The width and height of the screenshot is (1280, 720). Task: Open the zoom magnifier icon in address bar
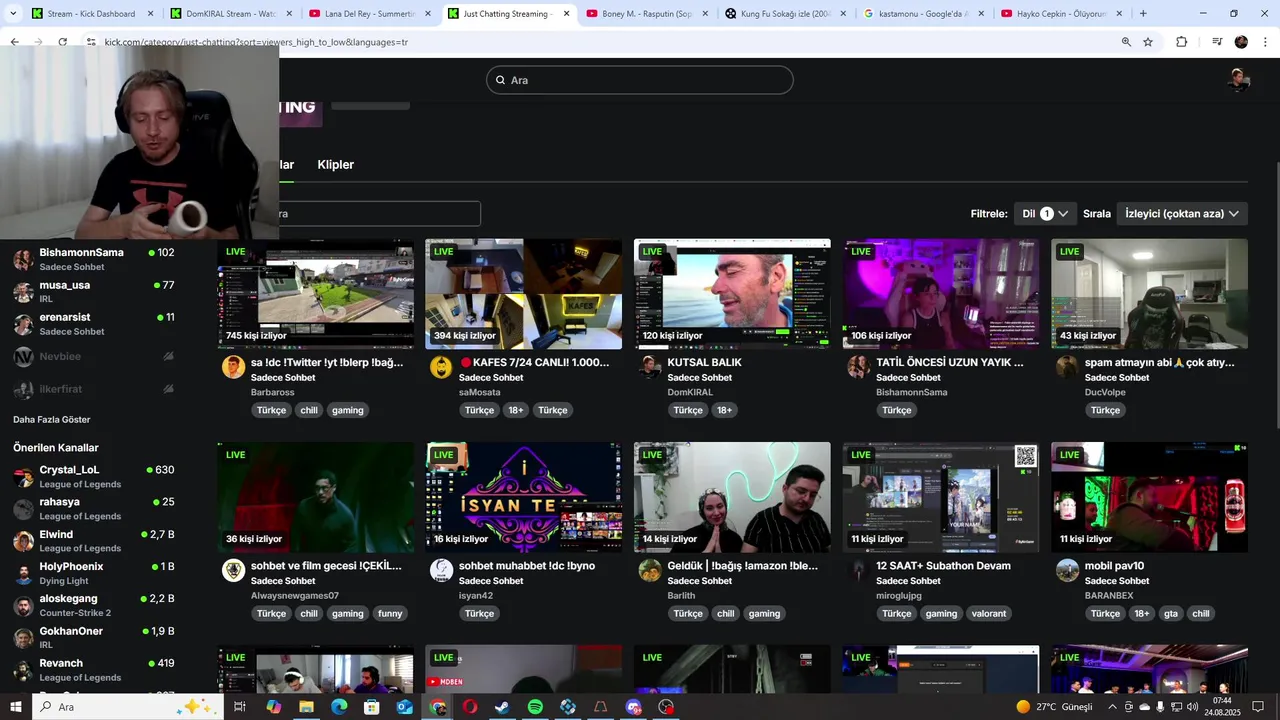pos(1126,42)
